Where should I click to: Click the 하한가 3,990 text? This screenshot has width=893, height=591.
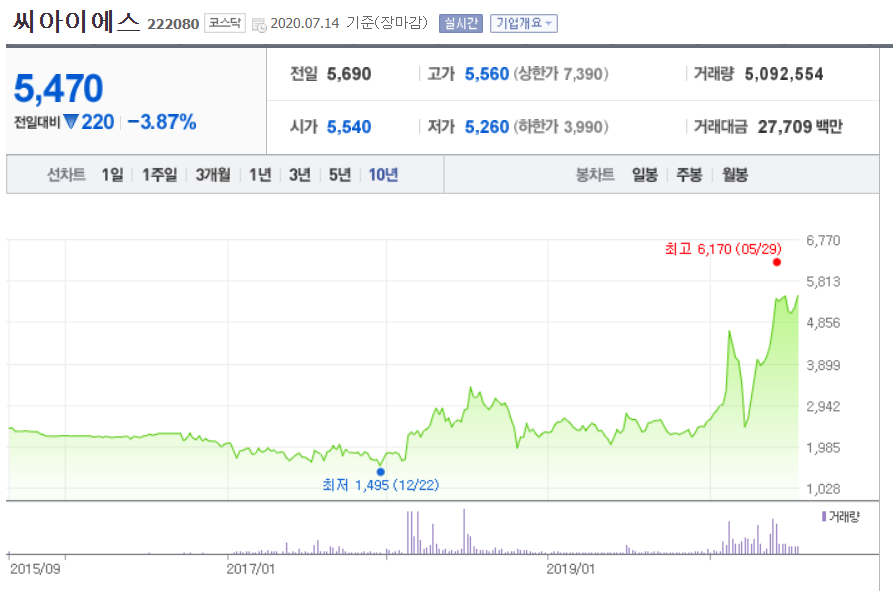(x=561, y=127)
